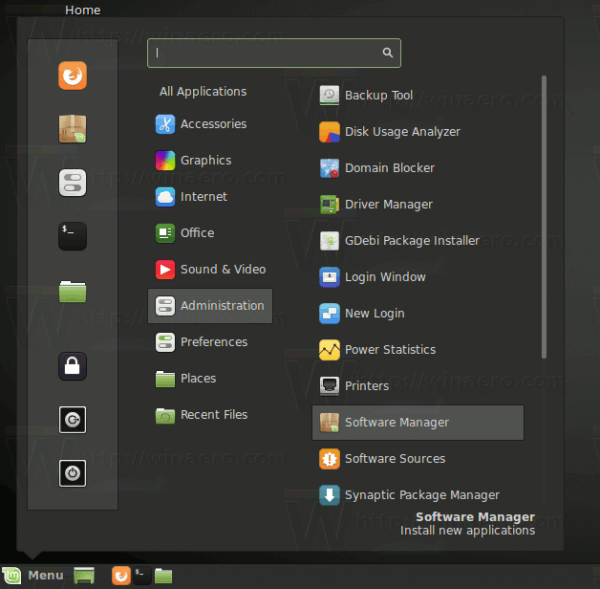This screenshot has height=589, width=600.
Task: Launch Synaptic Package Manager
Action: click(418, 495)
